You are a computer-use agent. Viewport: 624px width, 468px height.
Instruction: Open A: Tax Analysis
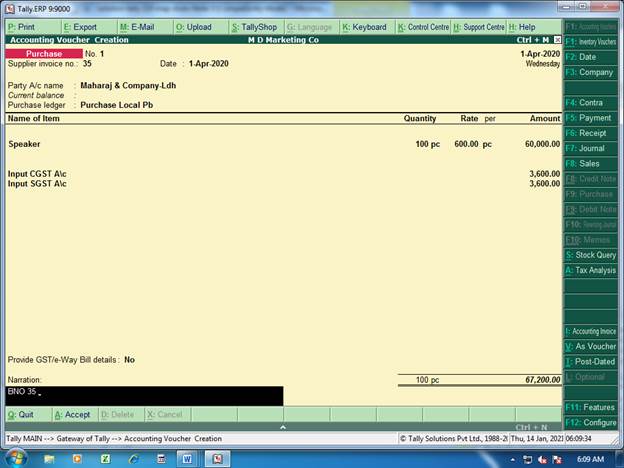coord(591,270)
